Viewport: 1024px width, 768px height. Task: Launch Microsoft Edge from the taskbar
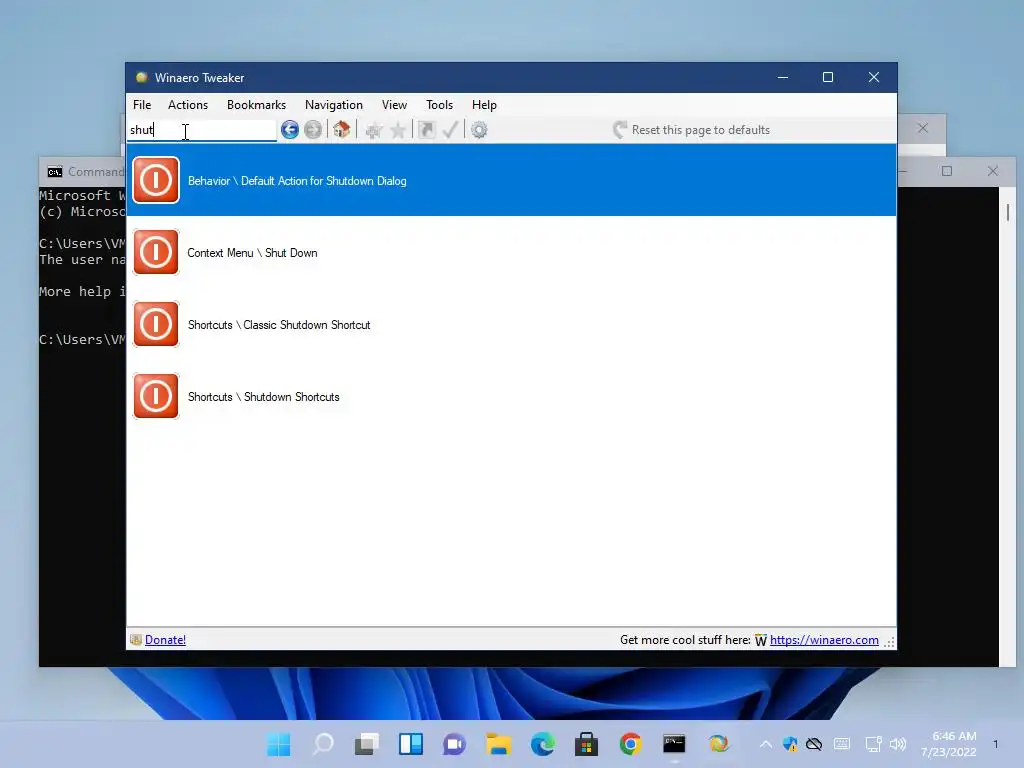543,744
